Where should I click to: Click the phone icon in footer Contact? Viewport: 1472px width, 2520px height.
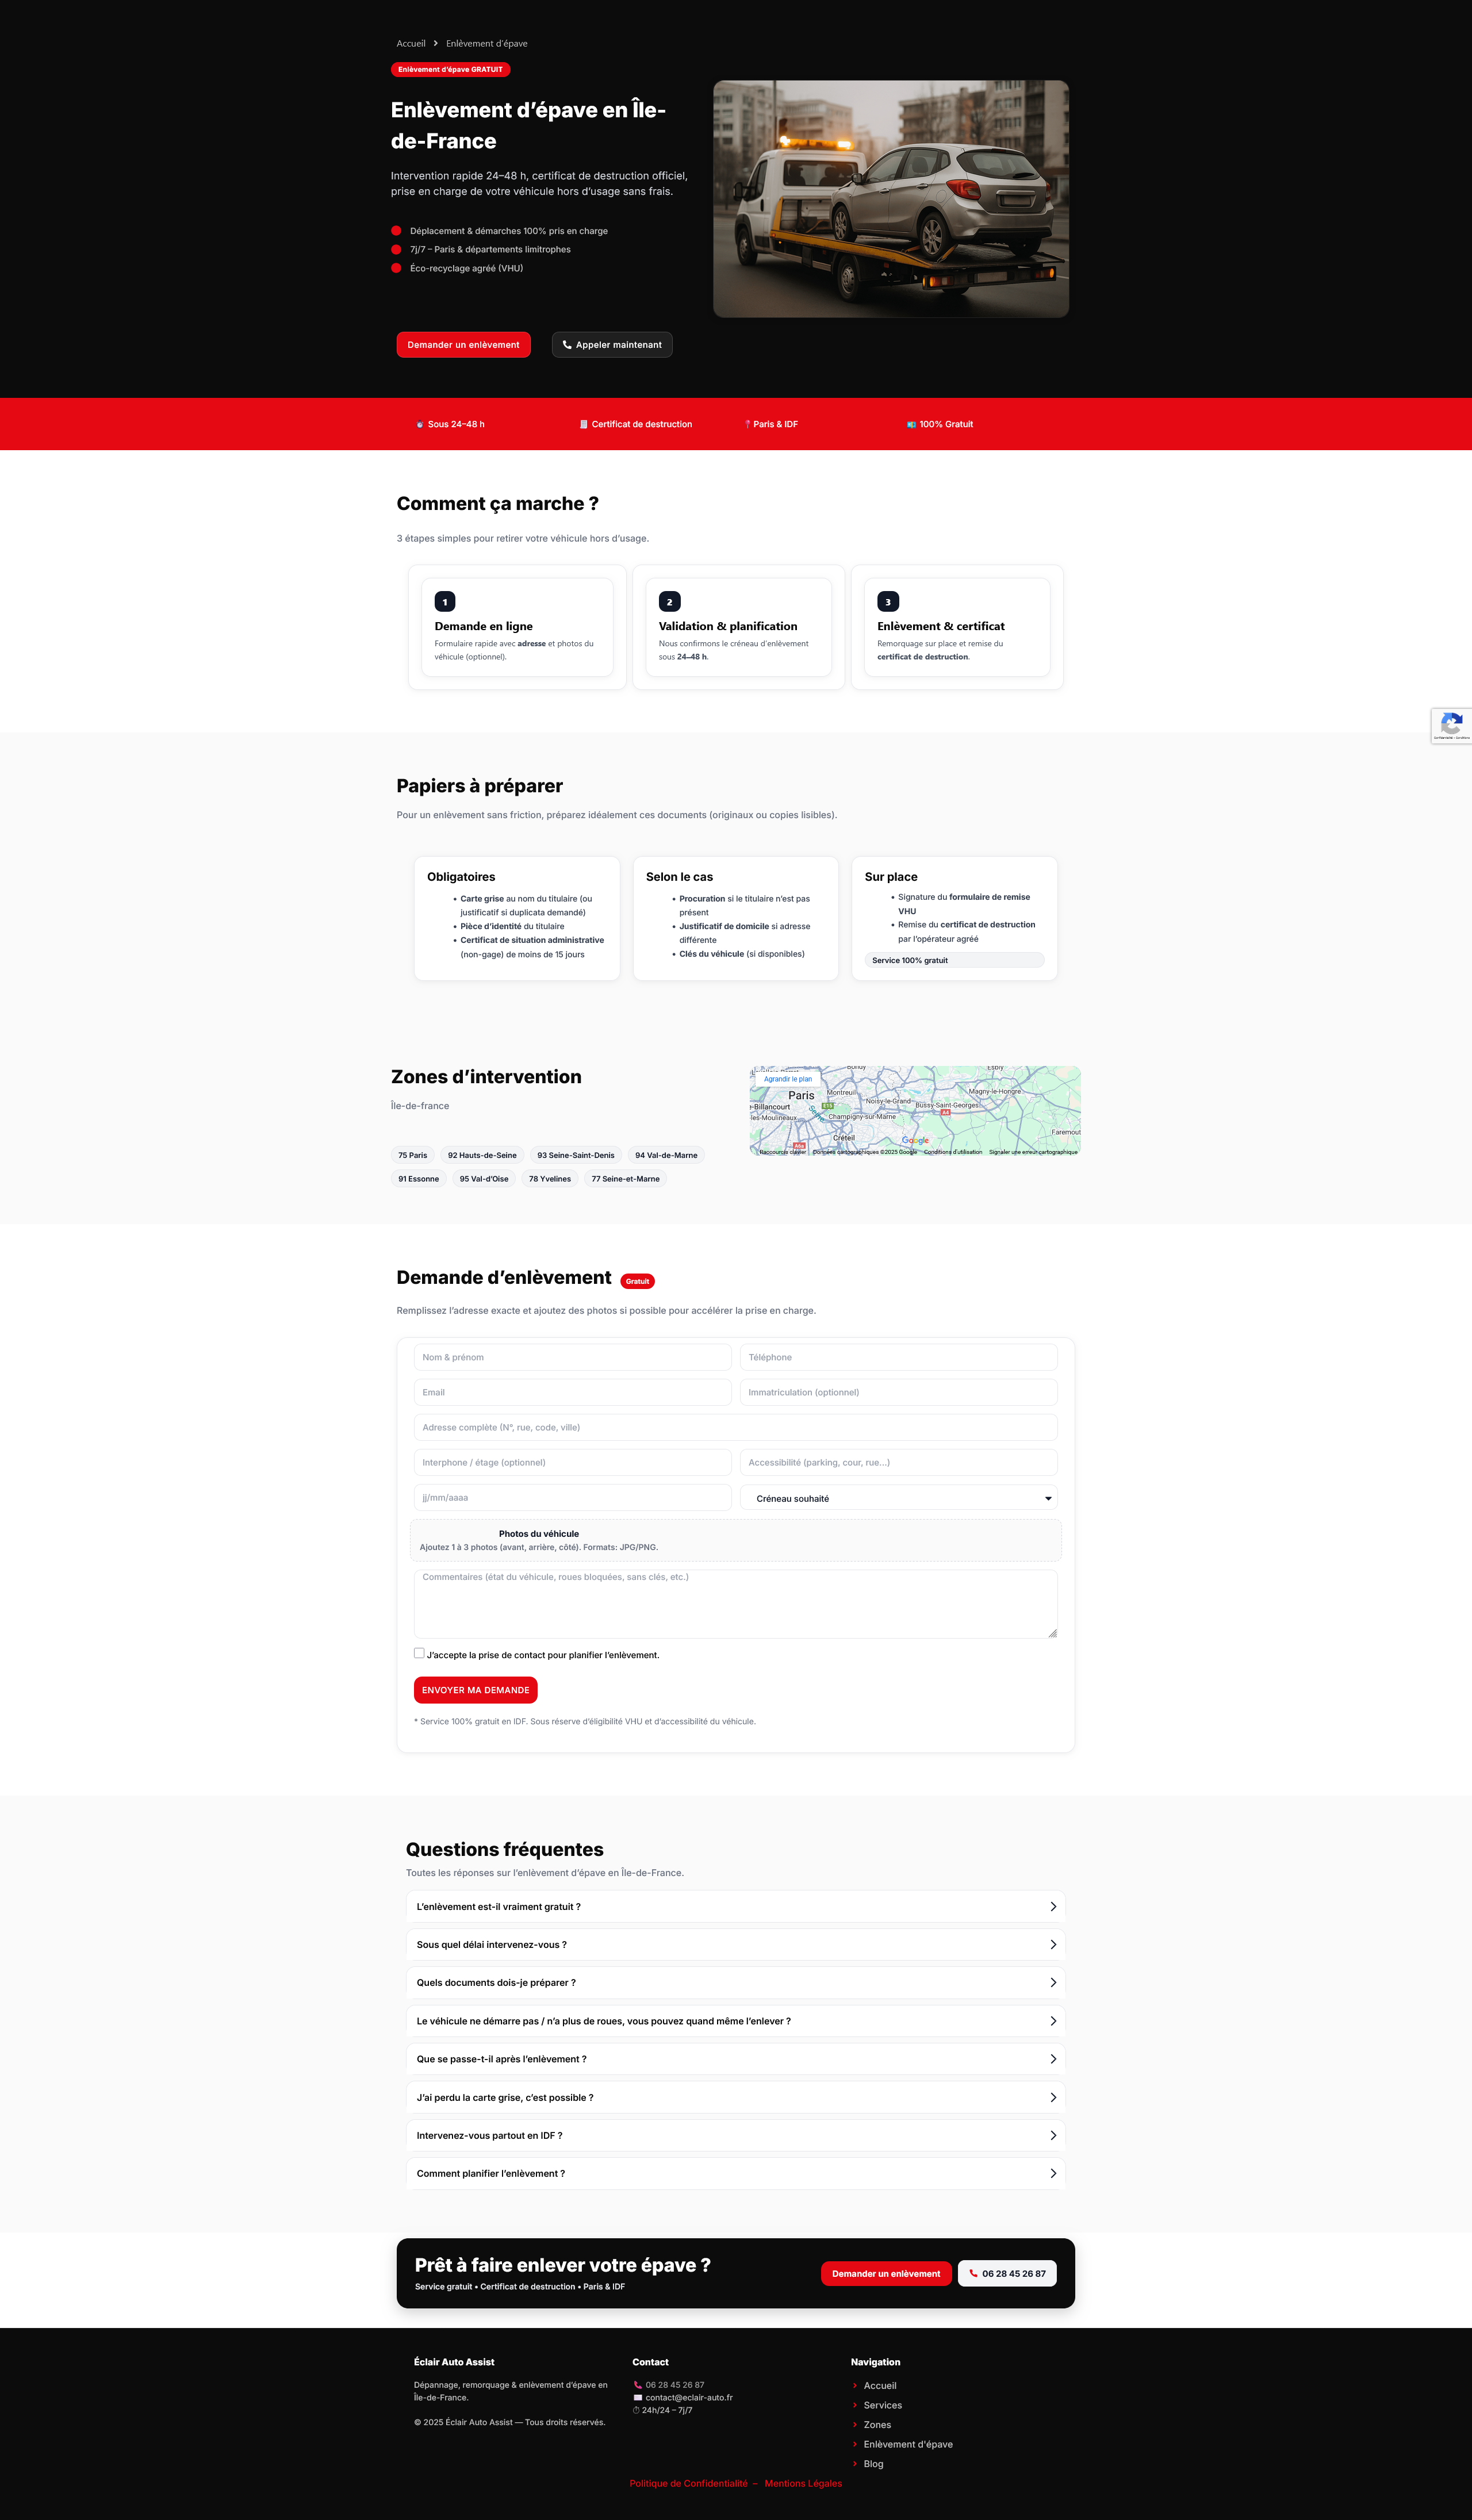coord(638,2385)
